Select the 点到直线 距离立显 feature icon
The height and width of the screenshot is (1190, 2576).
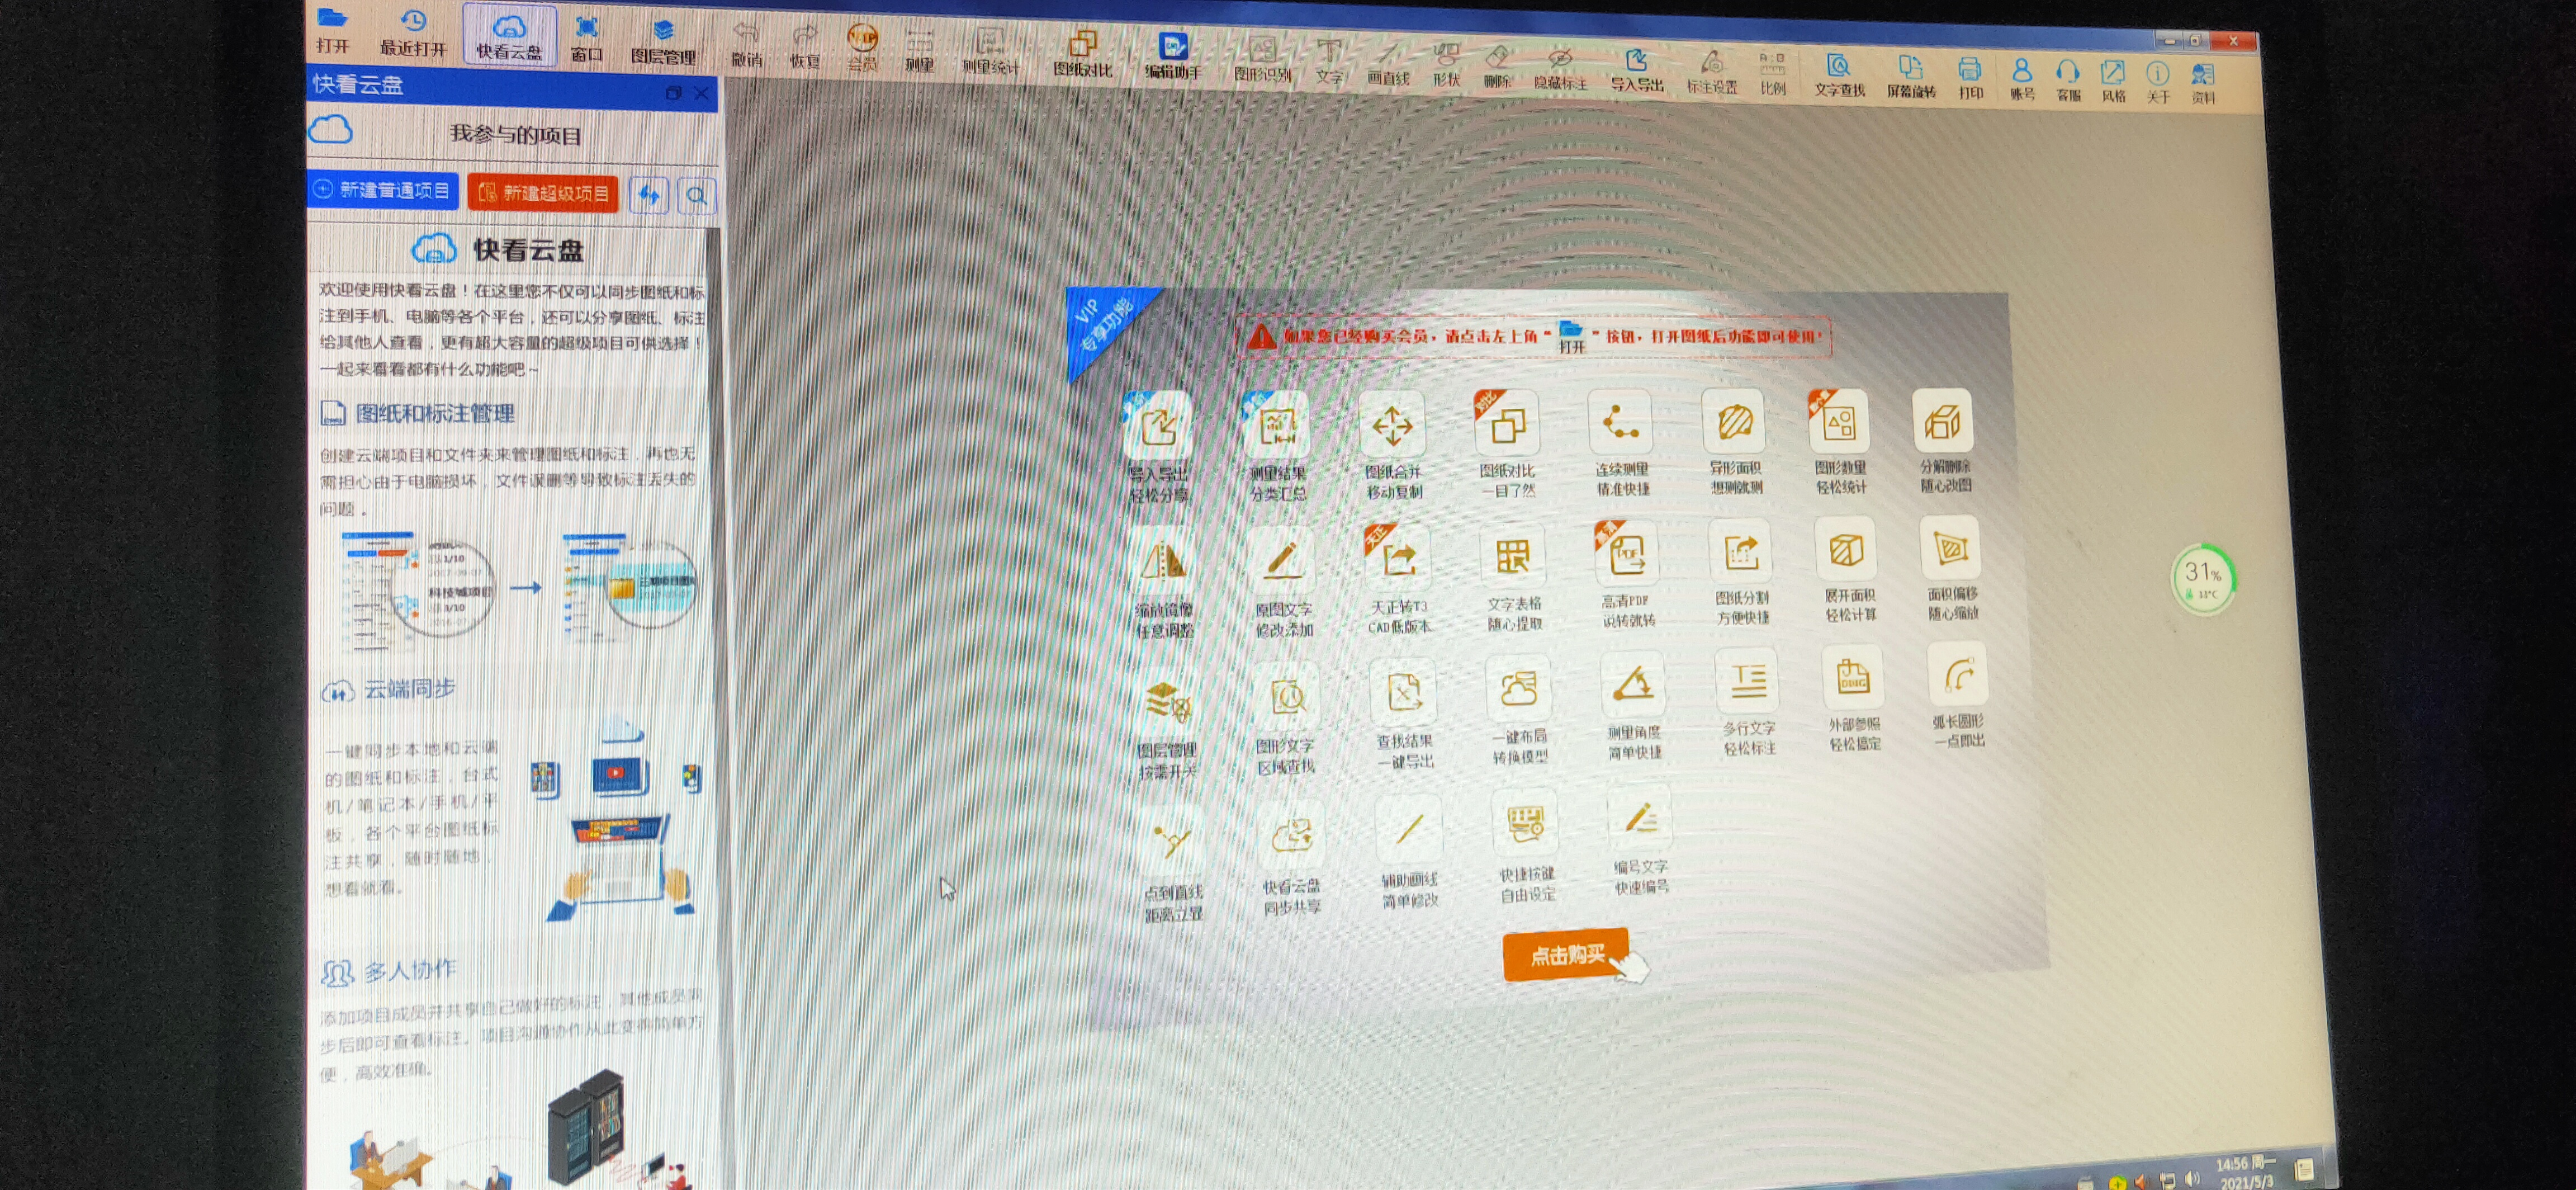tap(1171, 841)
